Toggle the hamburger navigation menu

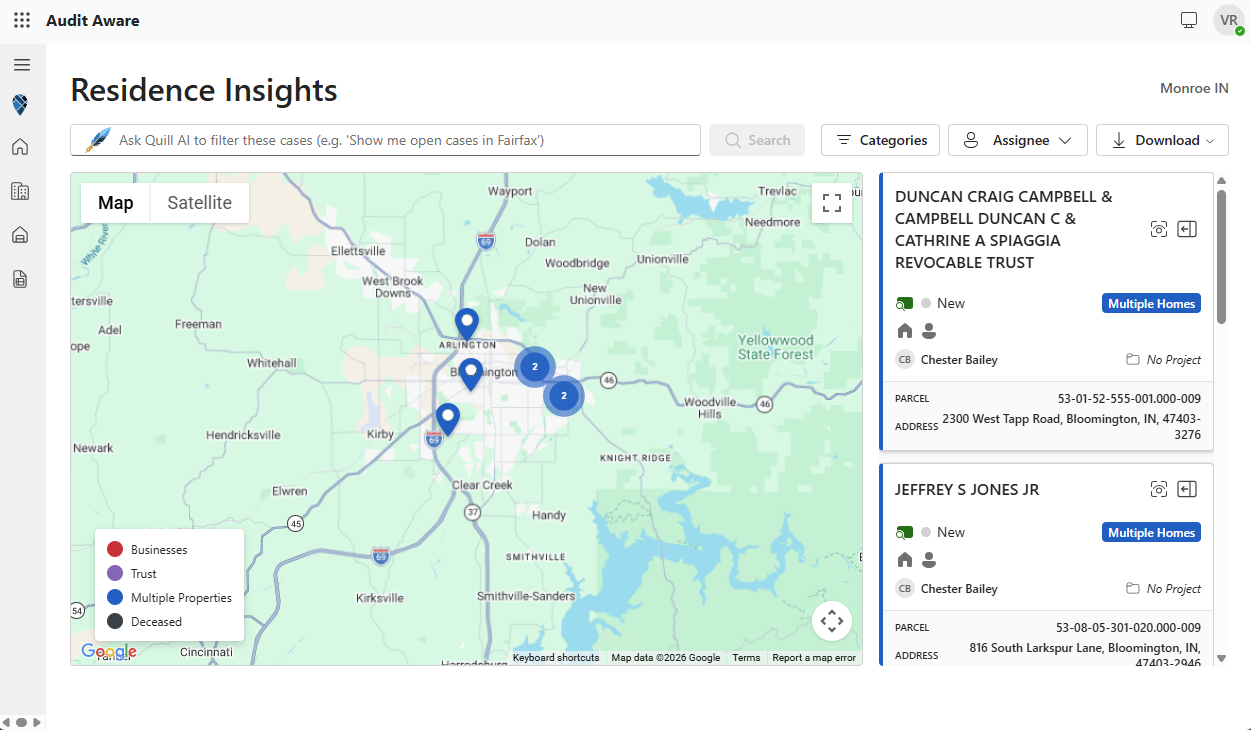(x=22, y=65)
